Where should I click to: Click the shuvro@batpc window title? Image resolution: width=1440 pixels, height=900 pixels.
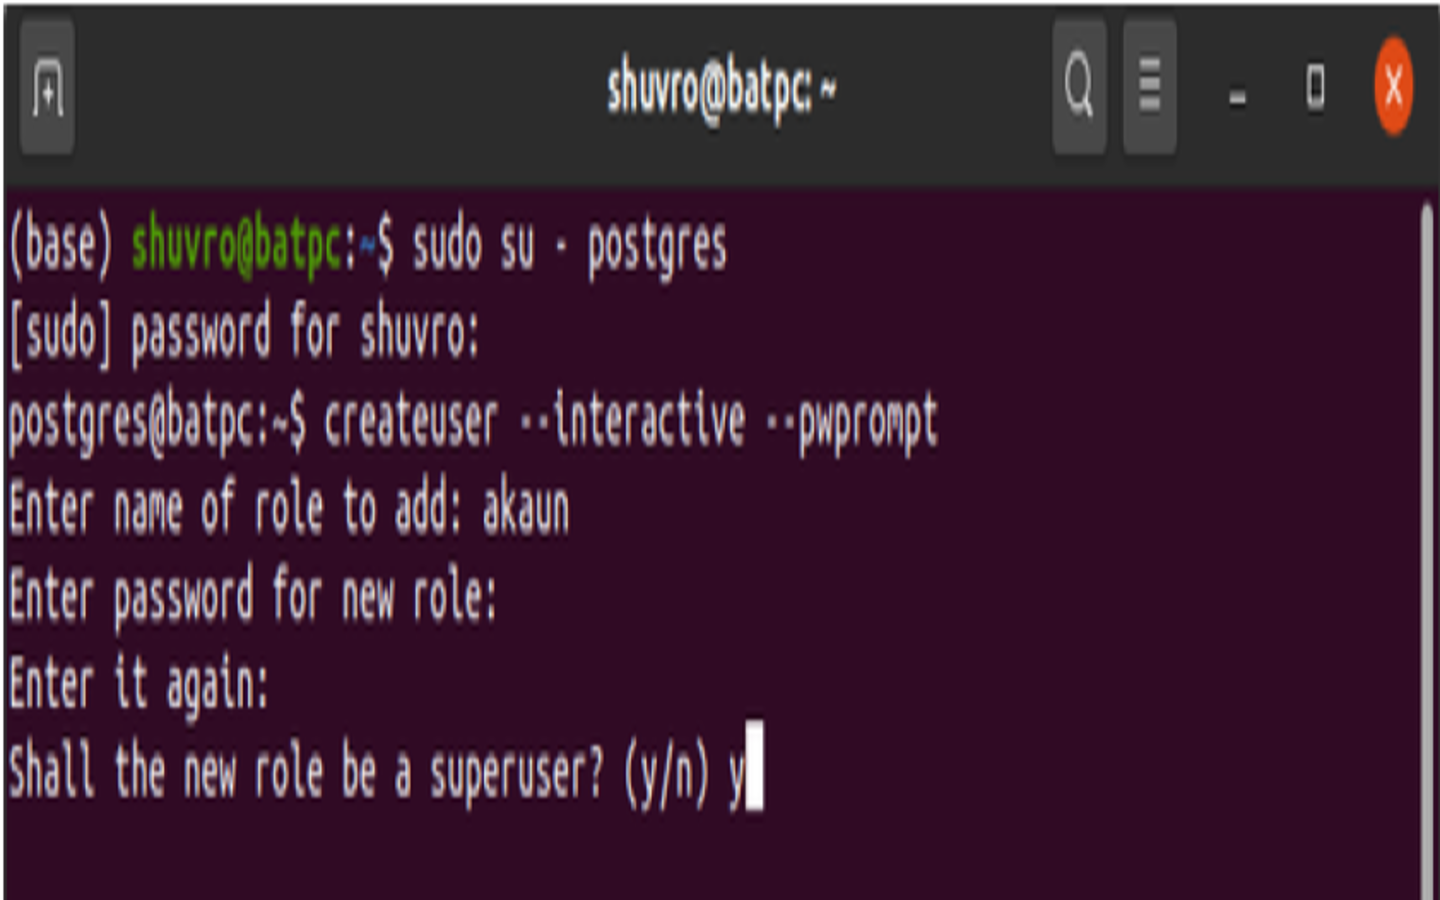pos(720,90)
